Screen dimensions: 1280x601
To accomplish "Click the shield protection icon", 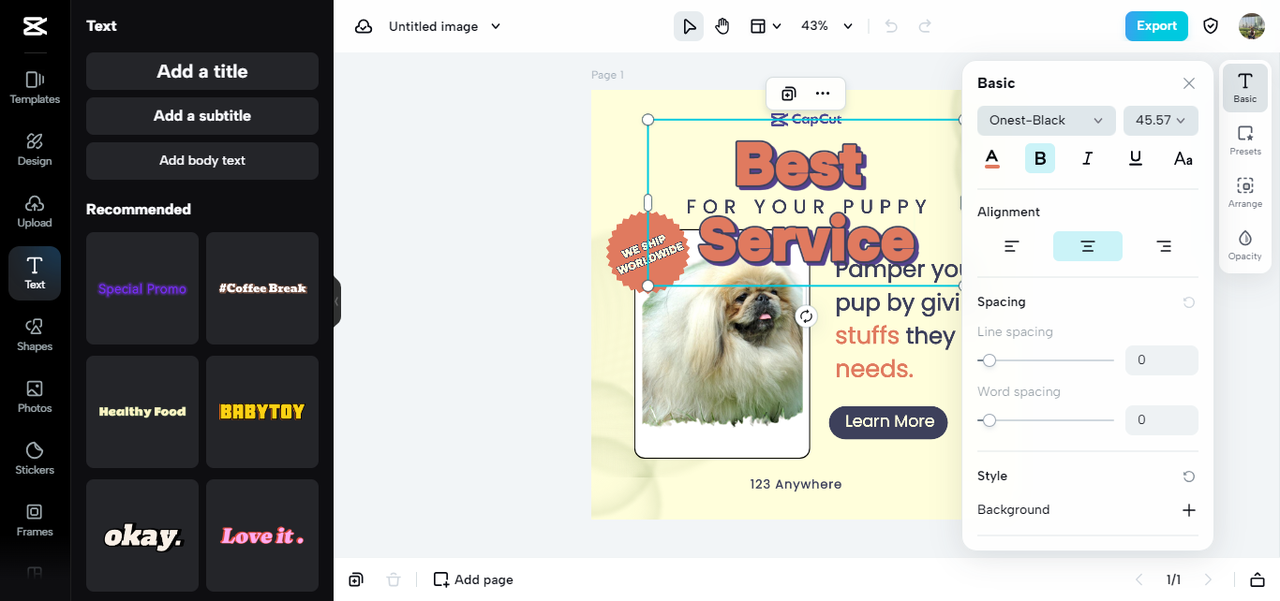I will click(x=1211, y=26).
